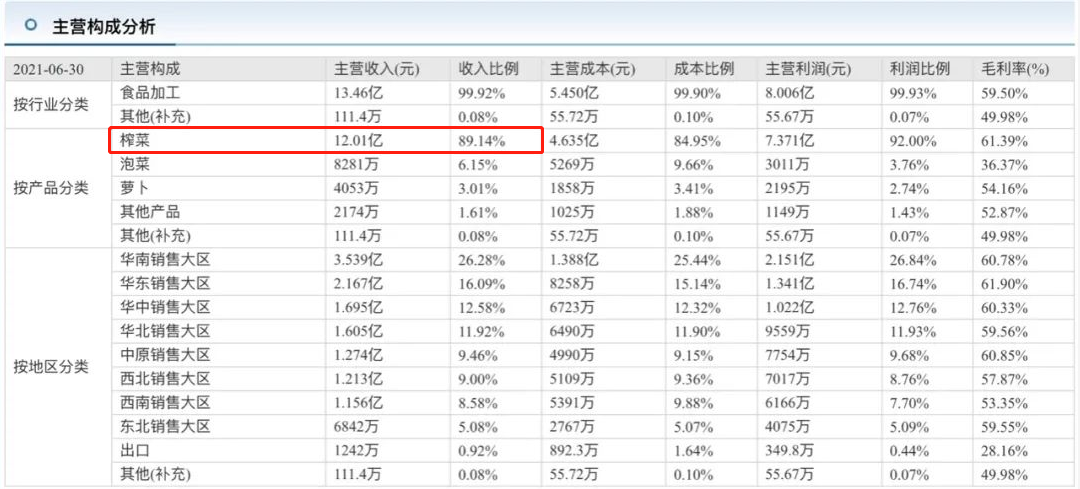Click the 按地区分类 category cell

click(x=52, y=367)
